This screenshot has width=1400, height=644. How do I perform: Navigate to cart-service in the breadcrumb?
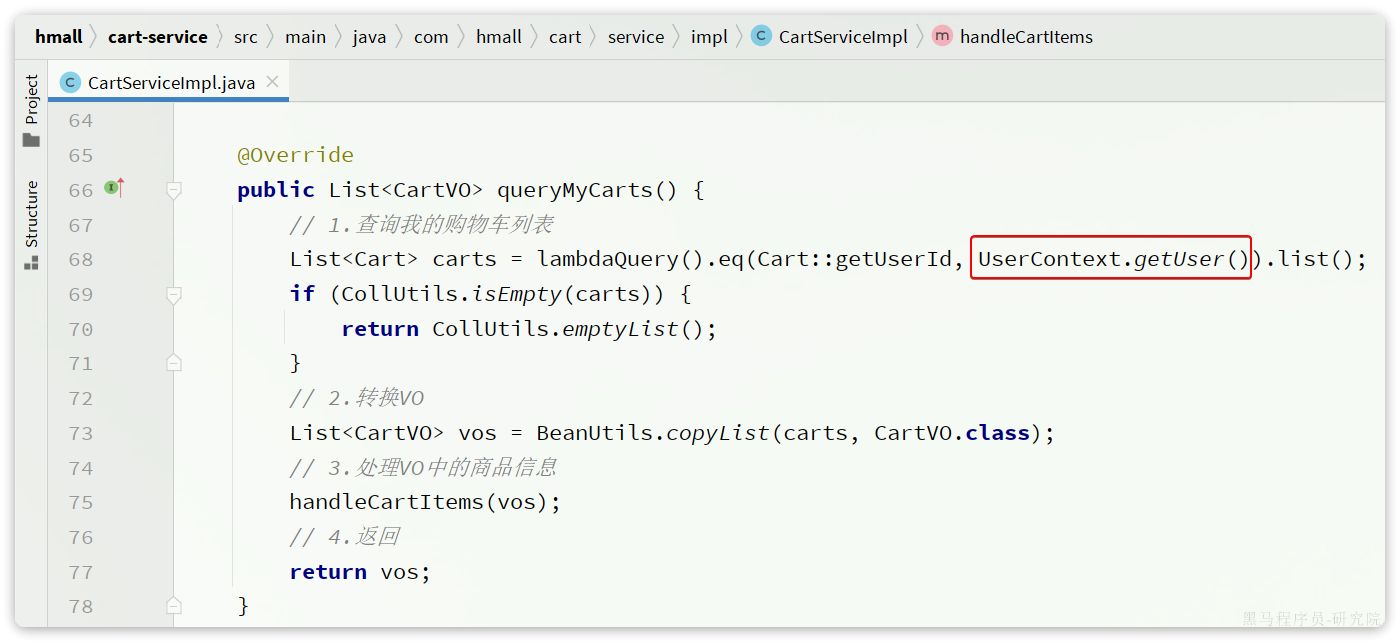157,37
